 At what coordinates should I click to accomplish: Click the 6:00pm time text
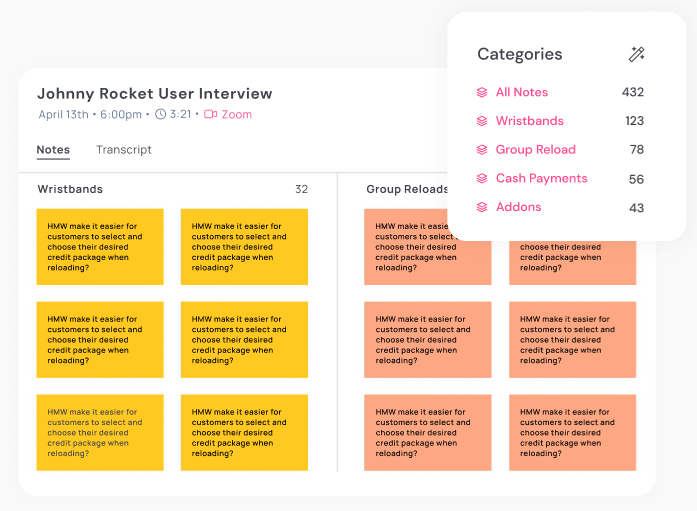(x=121, y=115)
